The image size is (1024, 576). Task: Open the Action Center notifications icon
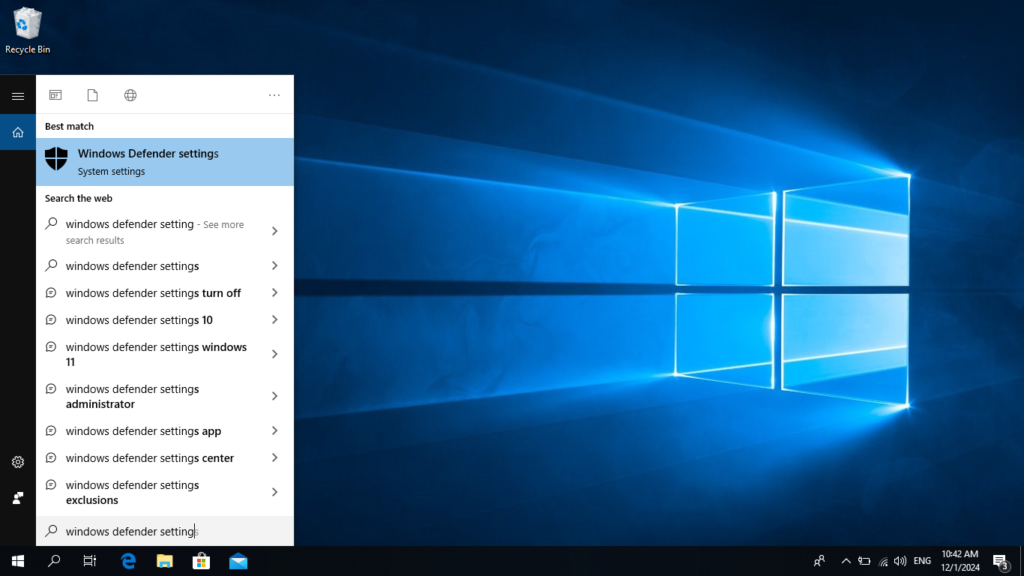[999, 561]
